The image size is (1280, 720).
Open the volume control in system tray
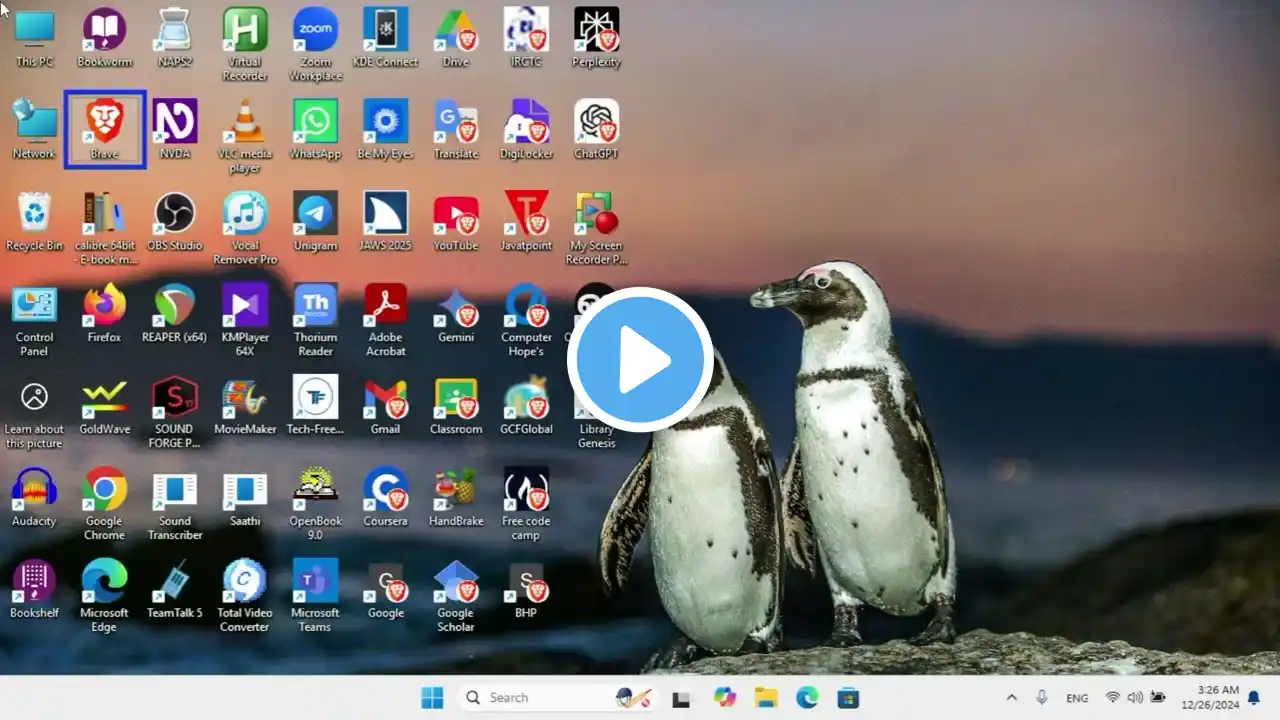click(1135, 698)
